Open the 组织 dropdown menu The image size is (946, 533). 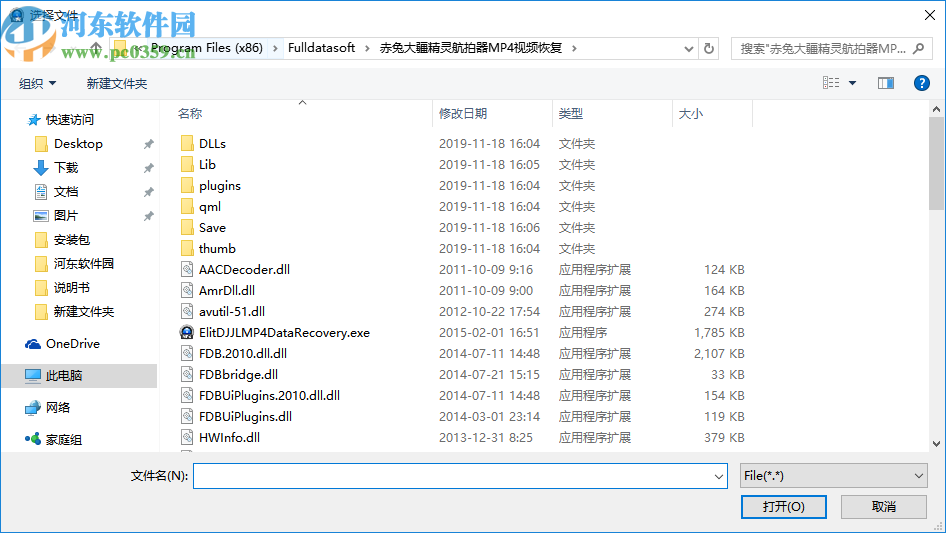(37, 83)
